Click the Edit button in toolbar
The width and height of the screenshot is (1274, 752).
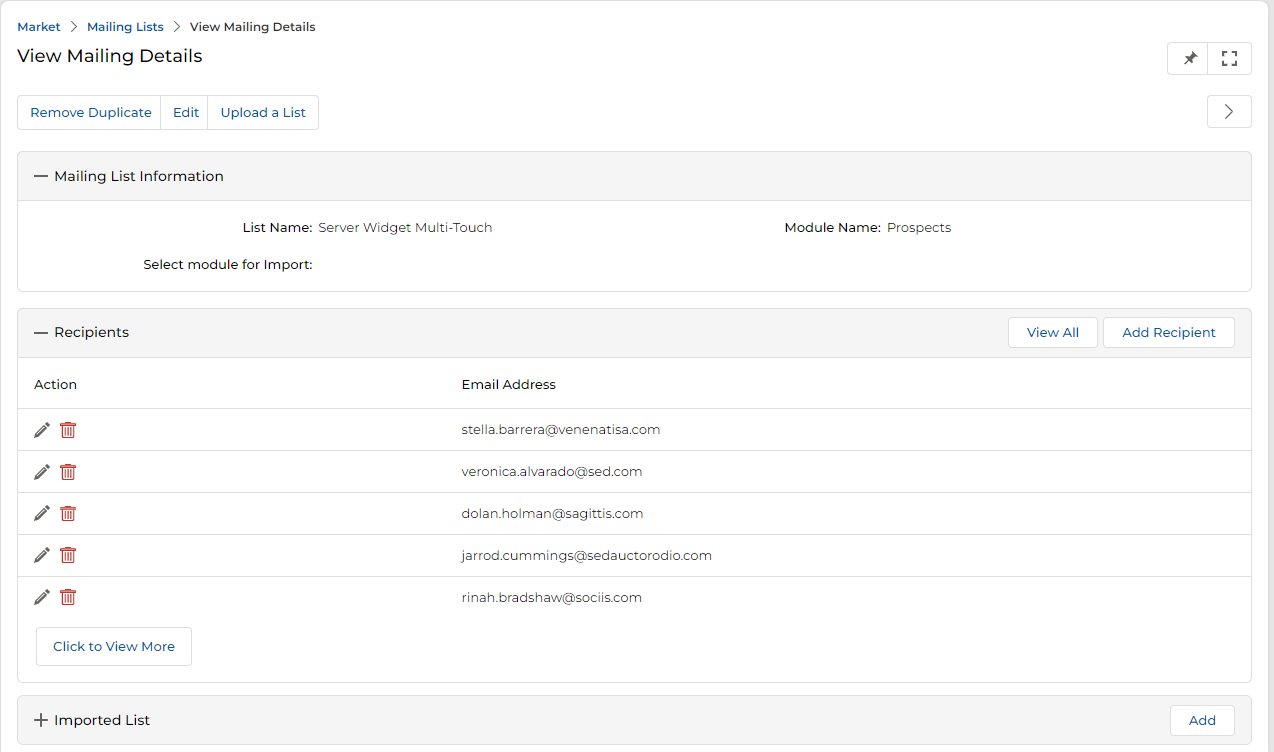pos(186,112)
